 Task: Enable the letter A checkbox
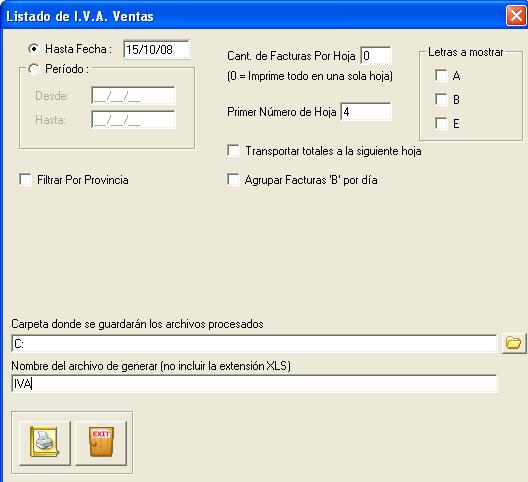click(441, 75)
